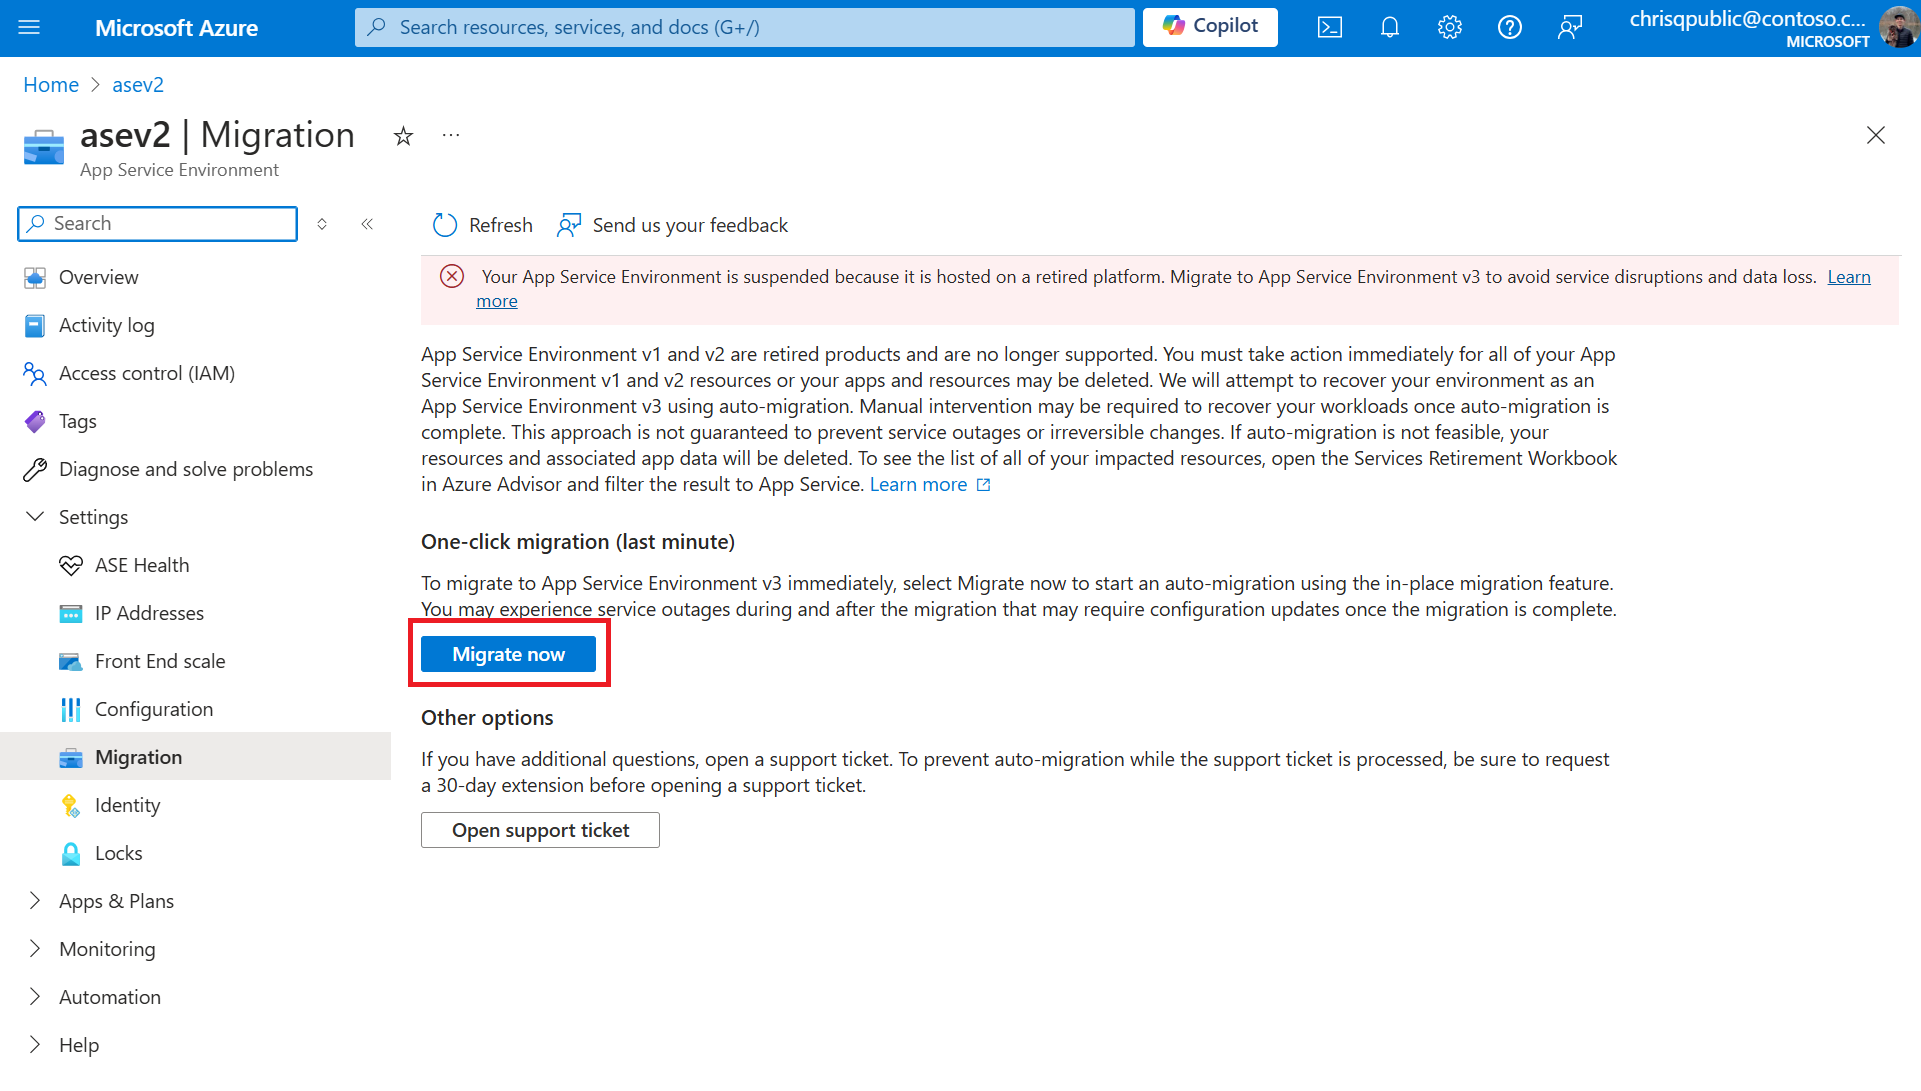Image resolution: width=1921 pixels, height=1091 pixels.
Task: Select the Activity log menu item
Action: pyautogui.click(x=106, y=325)
